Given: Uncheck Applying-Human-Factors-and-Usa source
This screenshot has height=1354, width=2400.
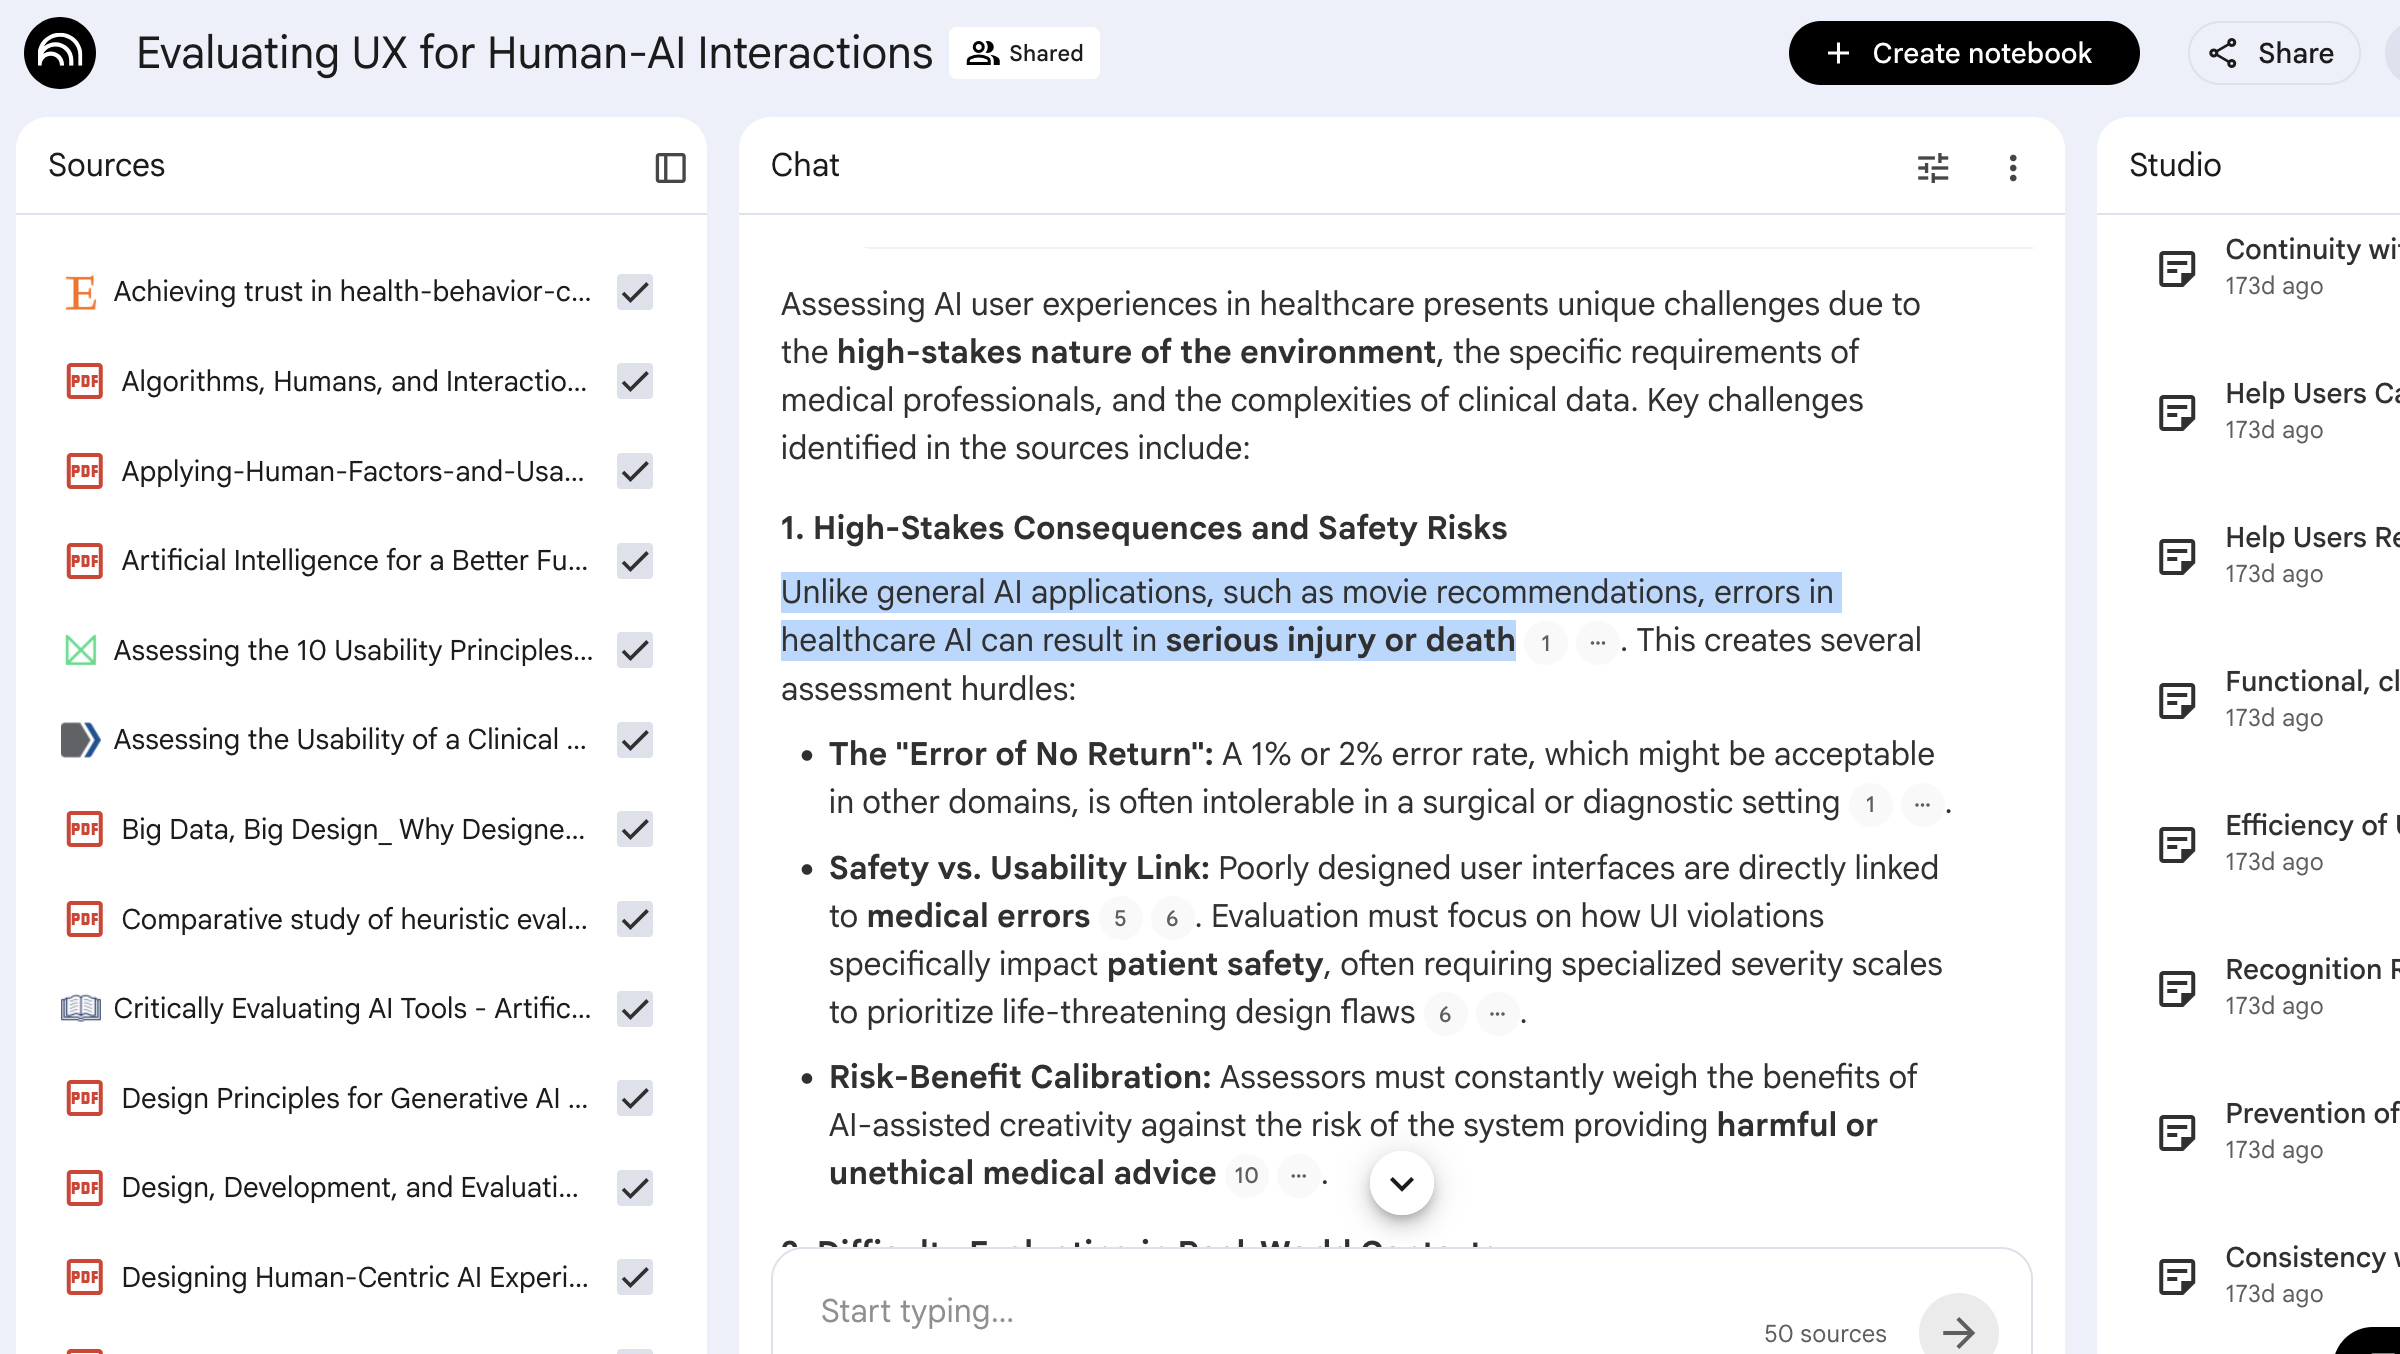Looking at the screenshot, I should (x=635, y=471).
